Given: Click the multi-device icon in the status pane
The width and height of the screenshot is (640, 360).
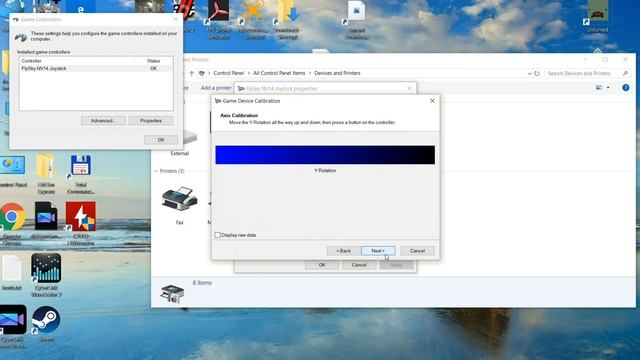Looking at the screenshot, I should coord(172,293).
